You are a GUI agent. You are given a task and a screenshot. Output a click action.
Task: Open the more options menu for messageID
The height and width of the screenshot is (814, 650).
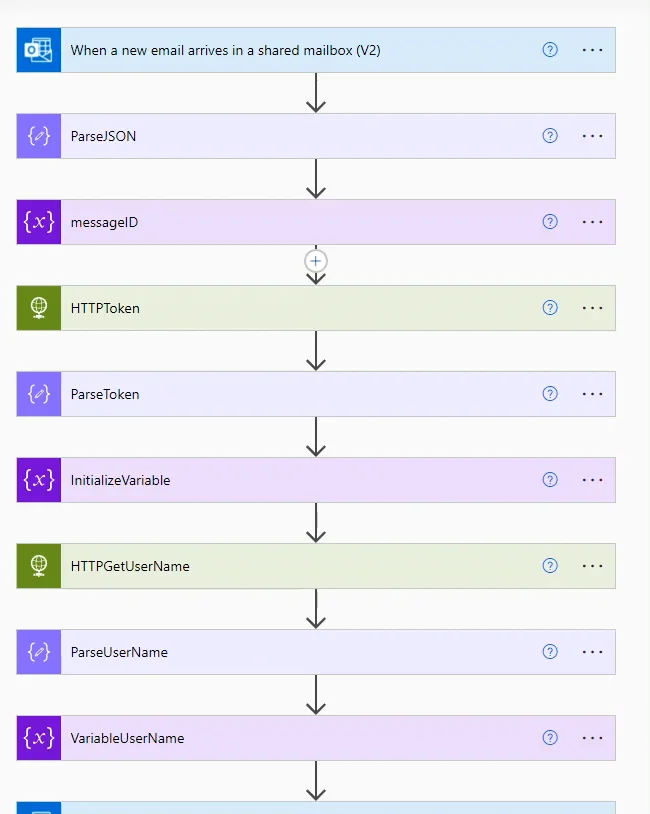(x=592, y=222)
